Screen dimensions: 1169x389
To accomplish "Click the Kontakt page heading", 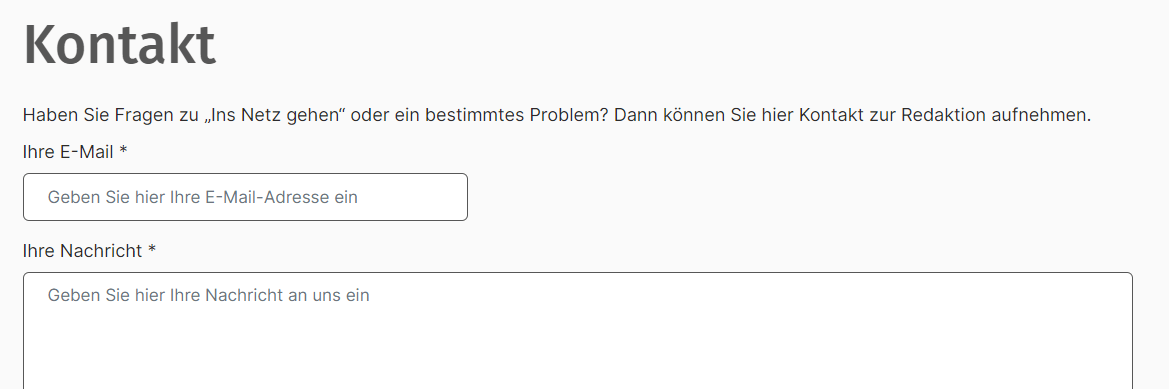I will [x=119, y=45].
